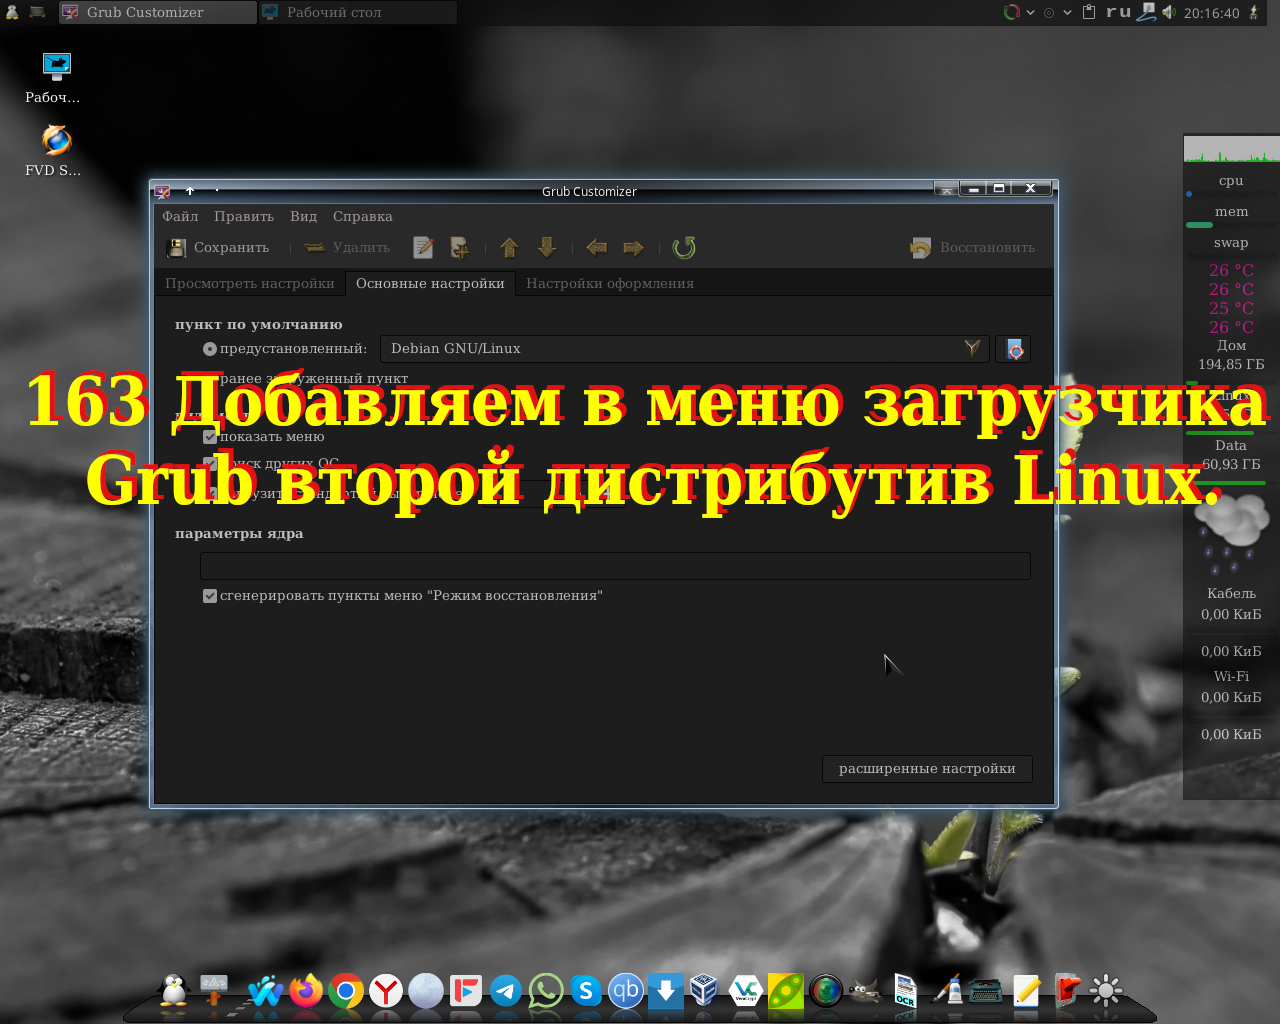Select the Основные настройки tab
Screen dimensions: 1280x1024
click(x=430, y=284)
